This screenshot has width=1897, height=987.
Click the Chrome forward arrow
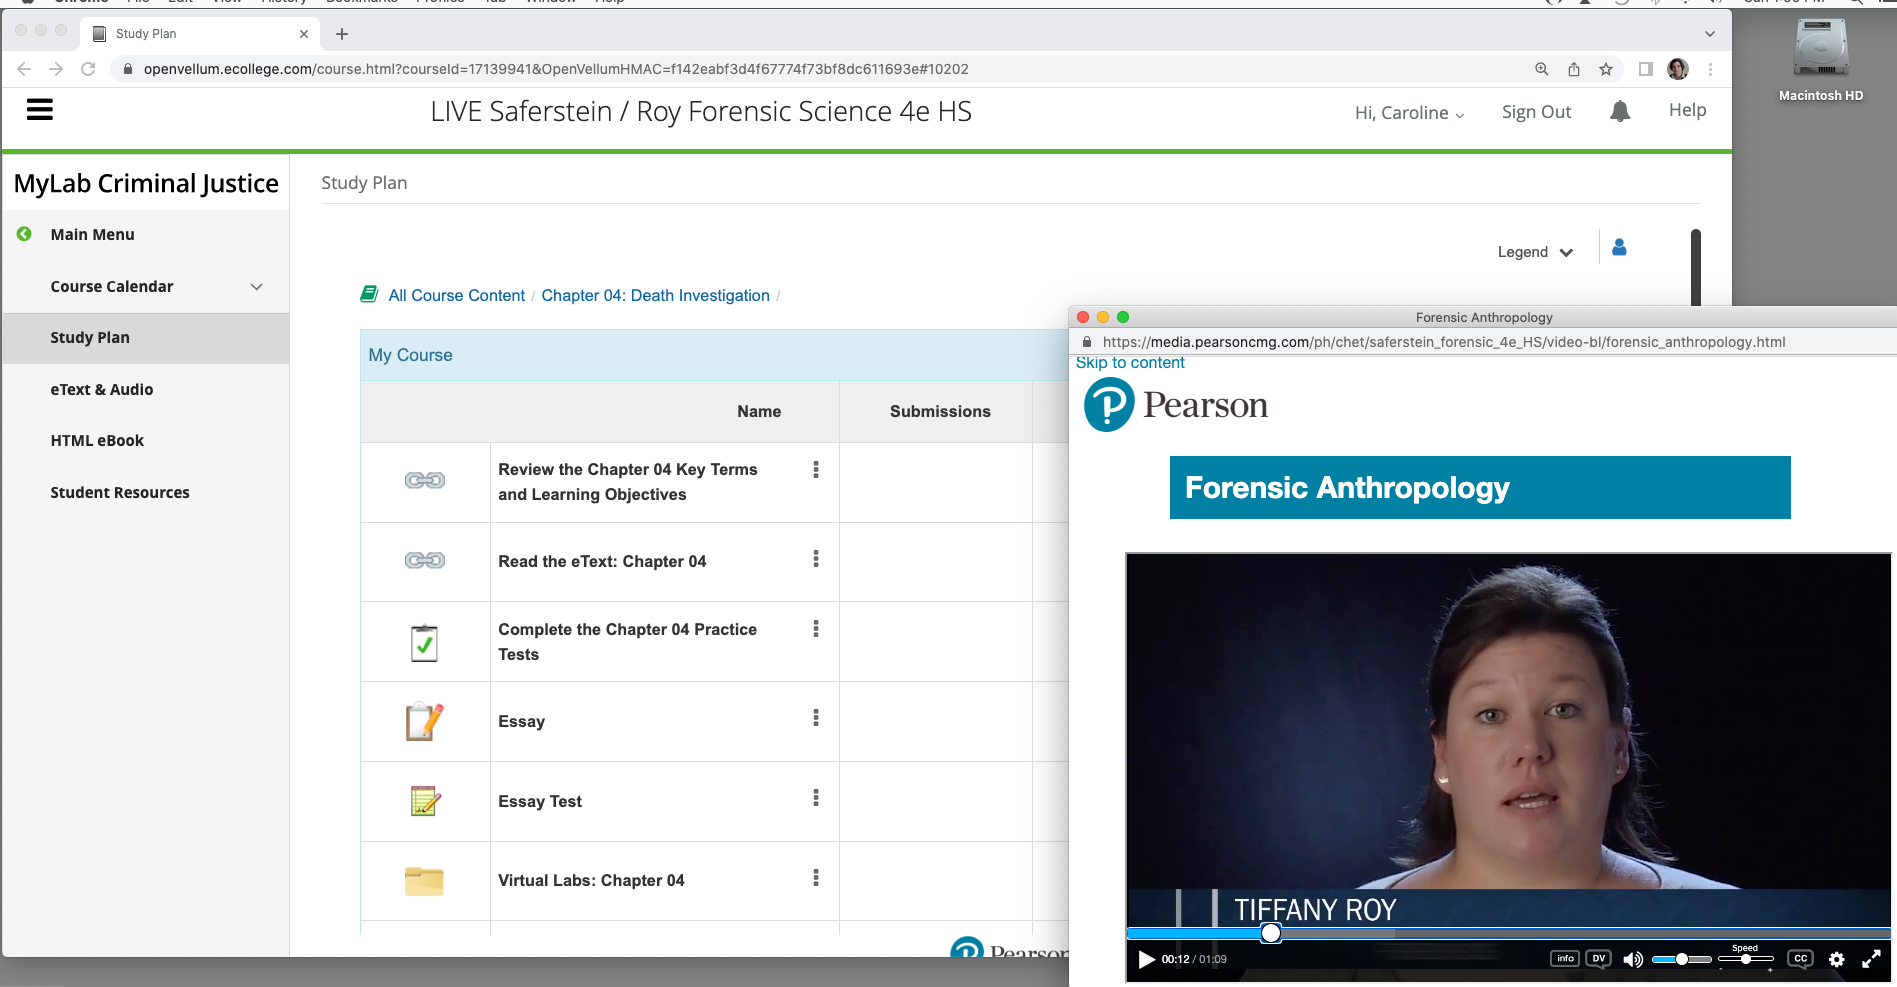(x=56, y=69)
